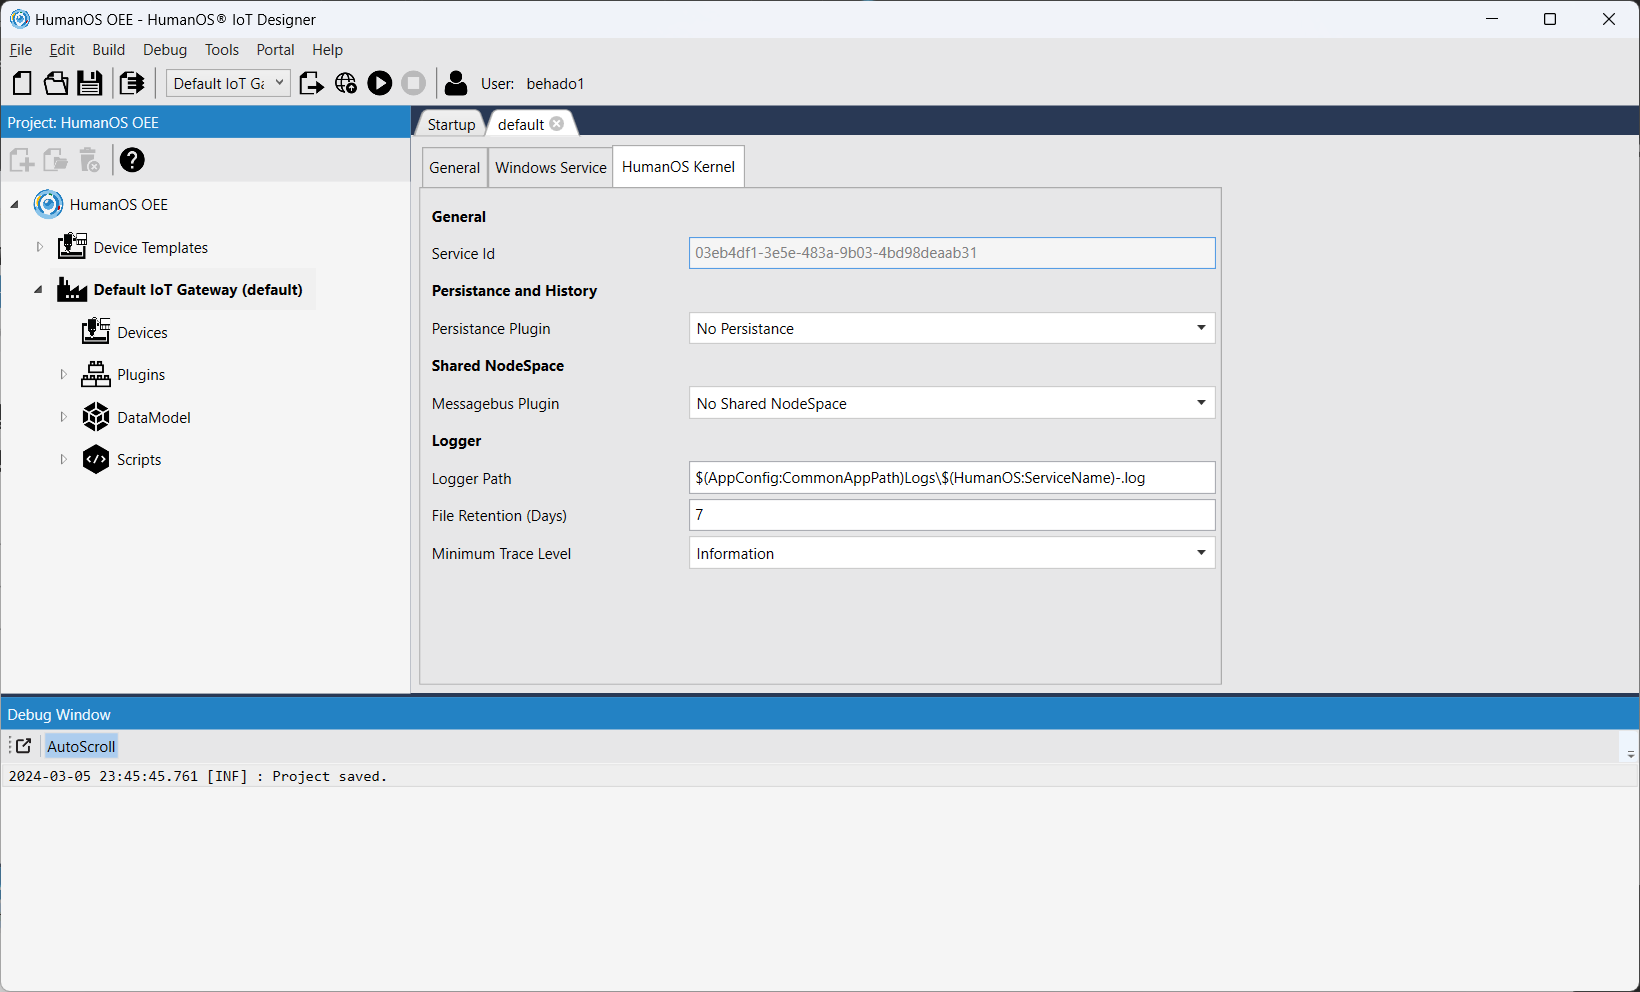
Task: Click the DataModel cube icon
Action: 96,417
